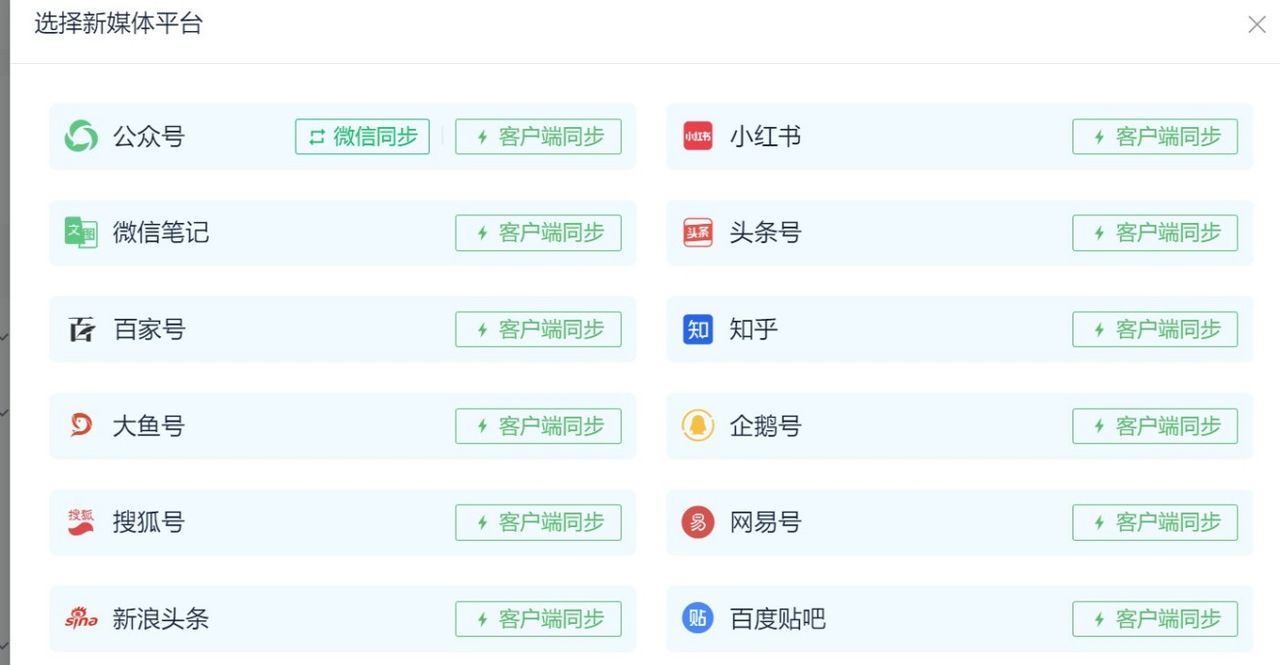Image resolution: width=1280 pixels, height=665 pixels.
Task: Click the 知乎 blue platform icon
Action: (697, 329)
